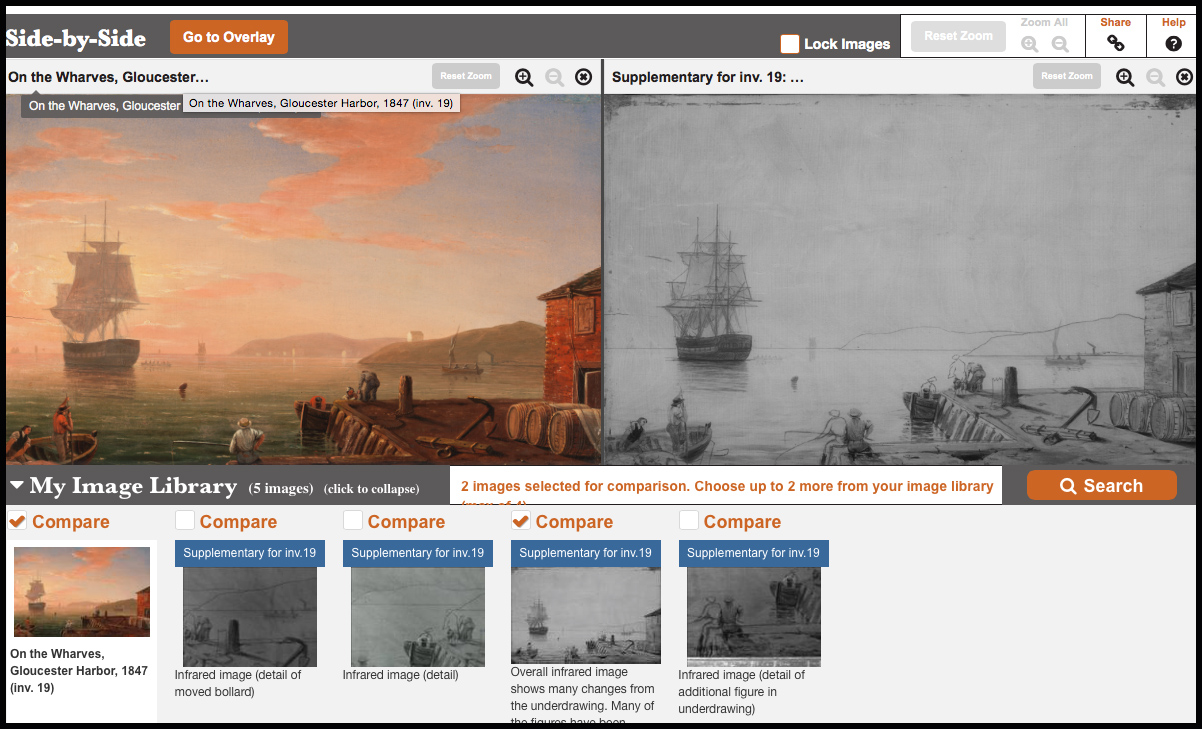The image size is (1202, 729).
Task: Check Compare for the moved bollard detail
Action: tap(185, 520)
